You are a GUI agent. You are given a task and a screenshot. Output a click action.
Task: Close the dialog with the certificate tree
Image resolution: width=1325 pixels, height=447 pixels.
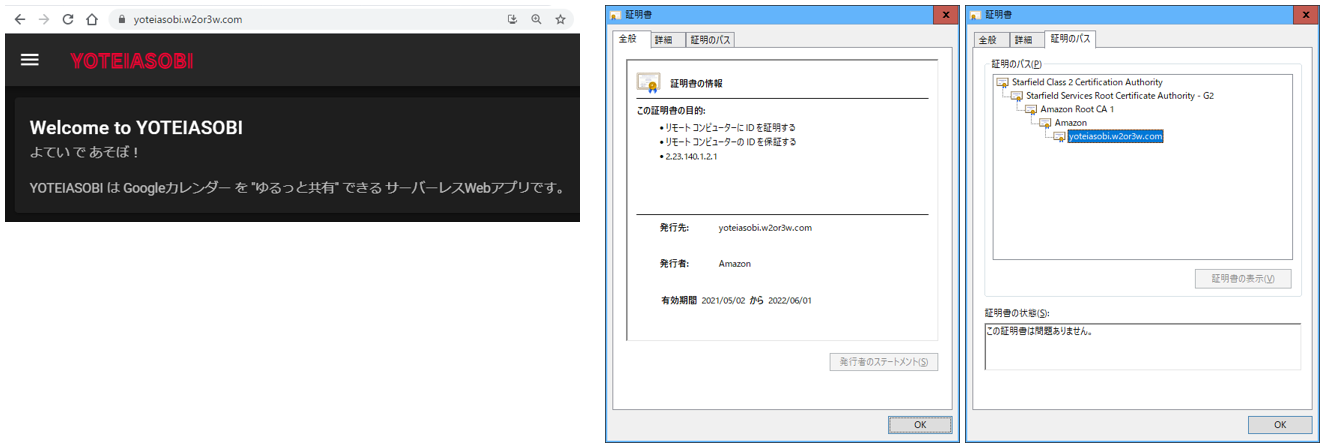pos(1304,14)
